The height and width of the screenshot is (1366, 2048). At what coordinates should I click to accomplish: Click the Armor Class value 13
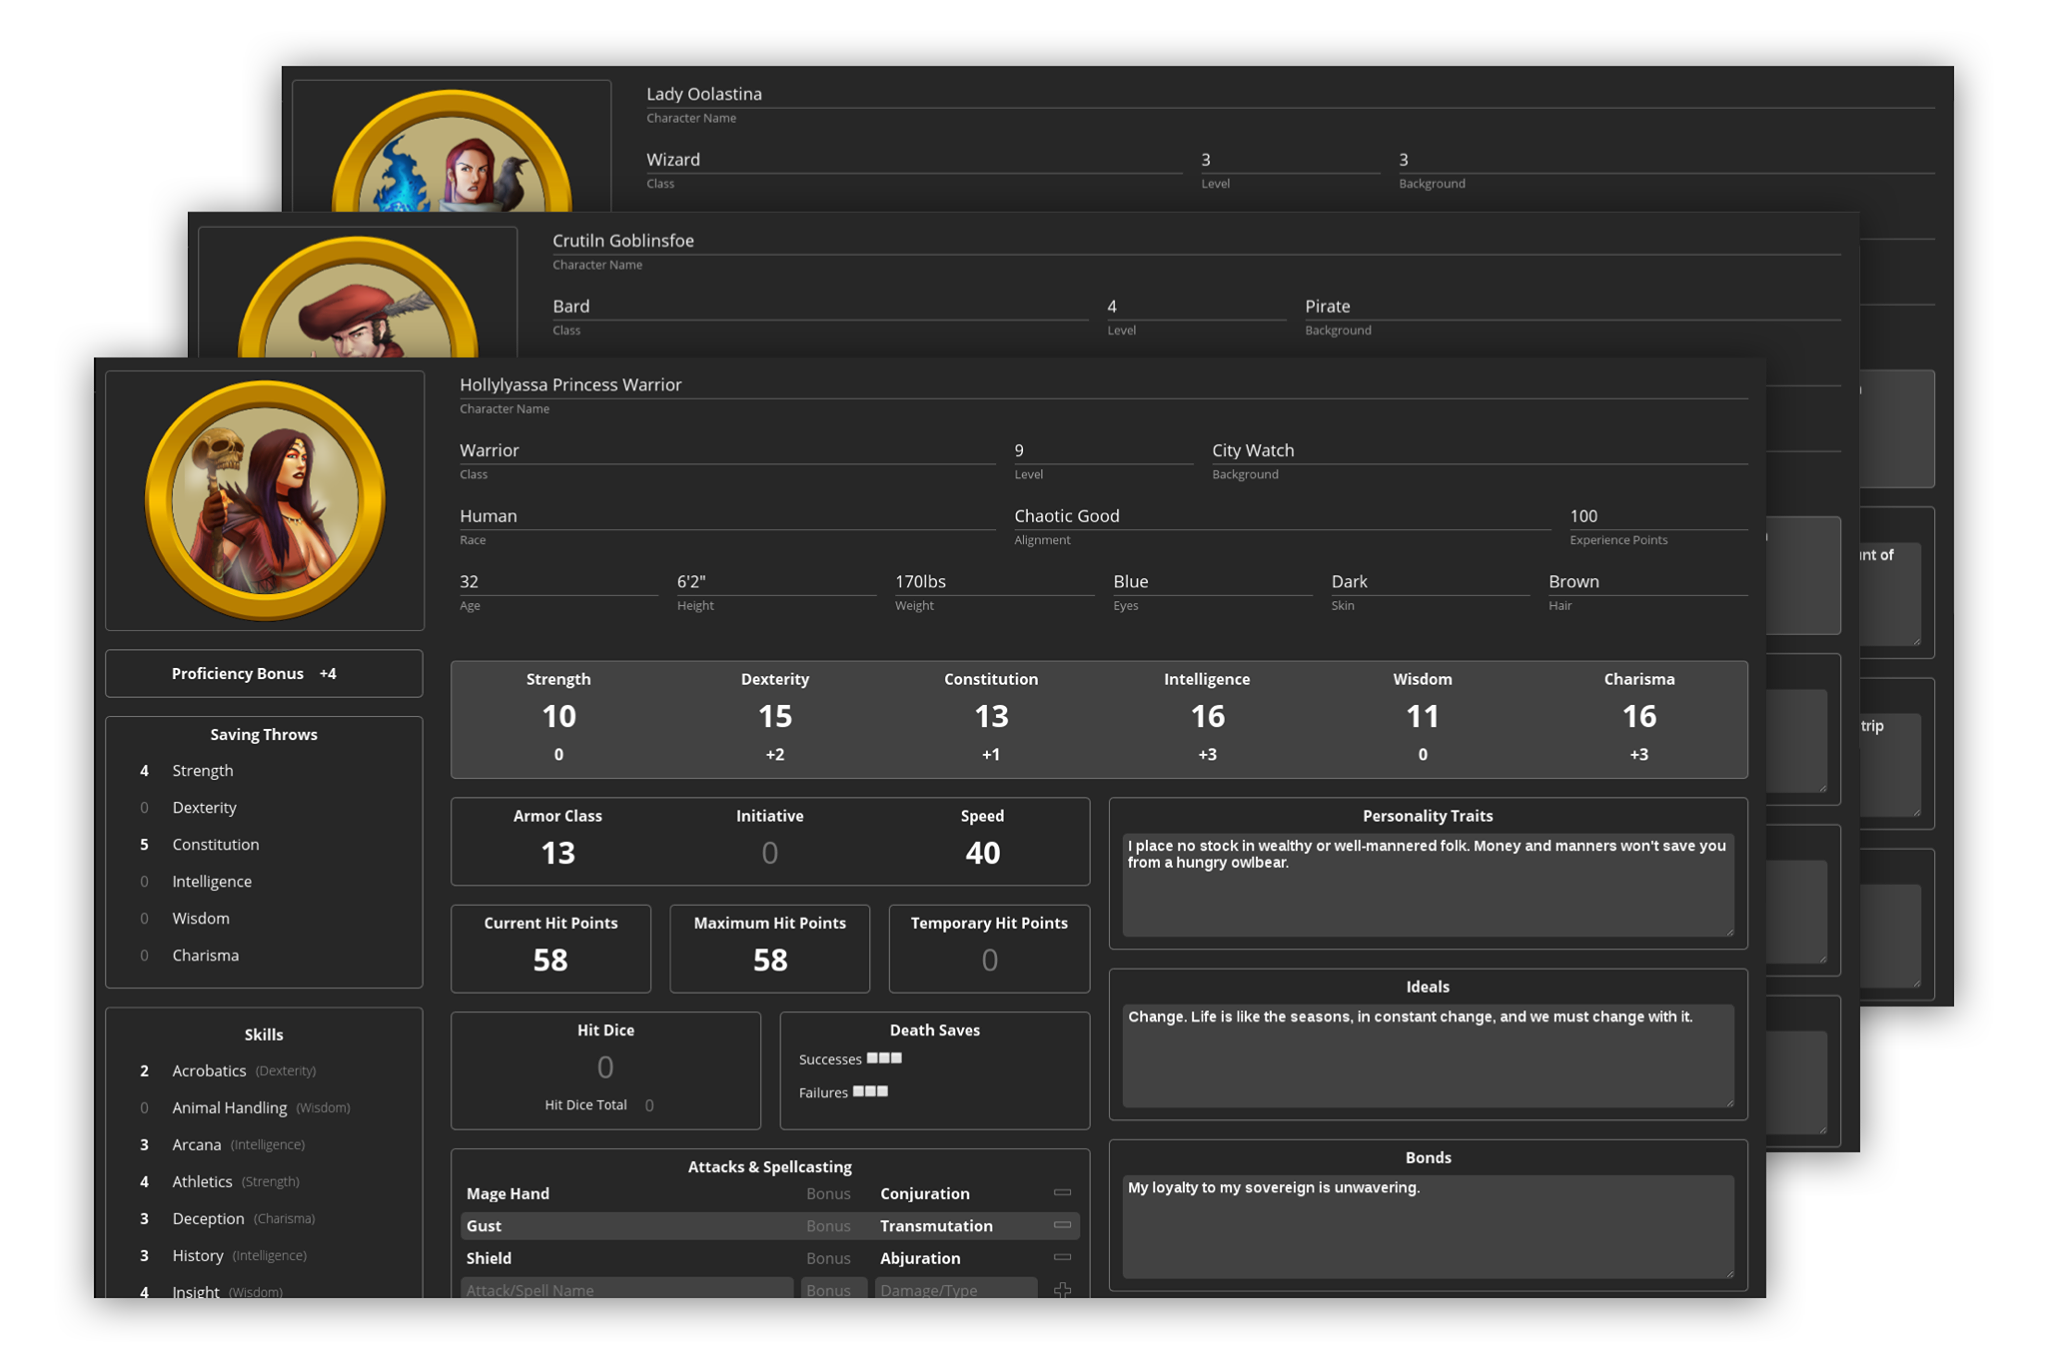(x=558, y=853)
